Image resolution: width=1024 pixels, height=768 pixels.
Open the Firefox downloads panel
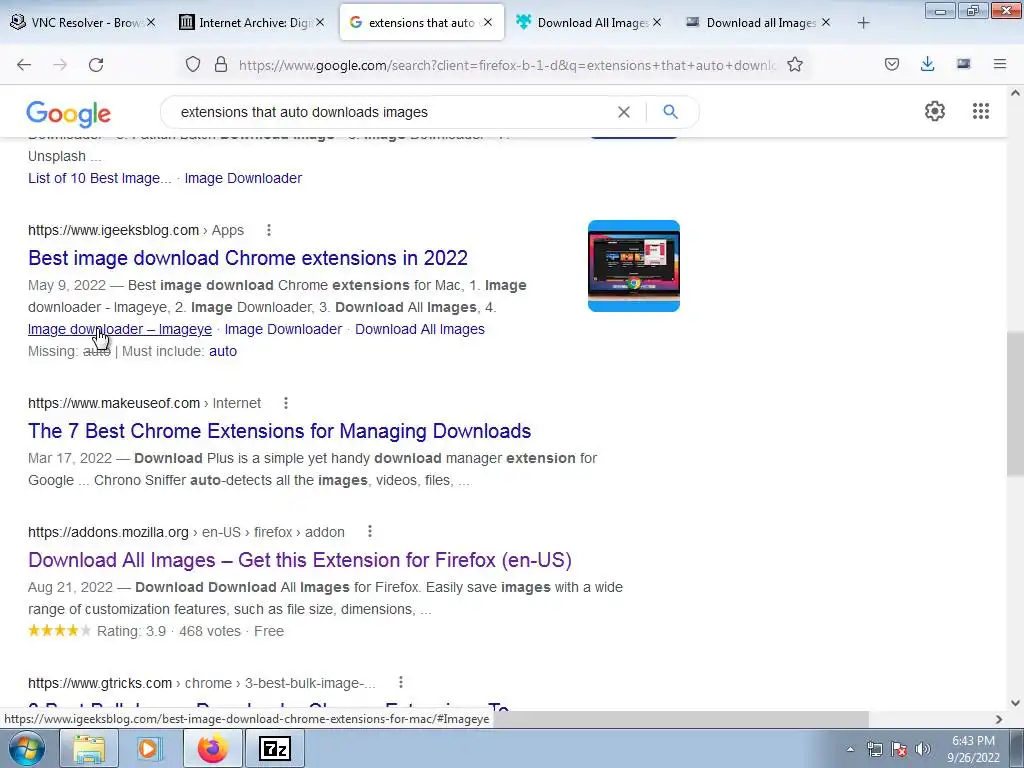click(927, 64)
